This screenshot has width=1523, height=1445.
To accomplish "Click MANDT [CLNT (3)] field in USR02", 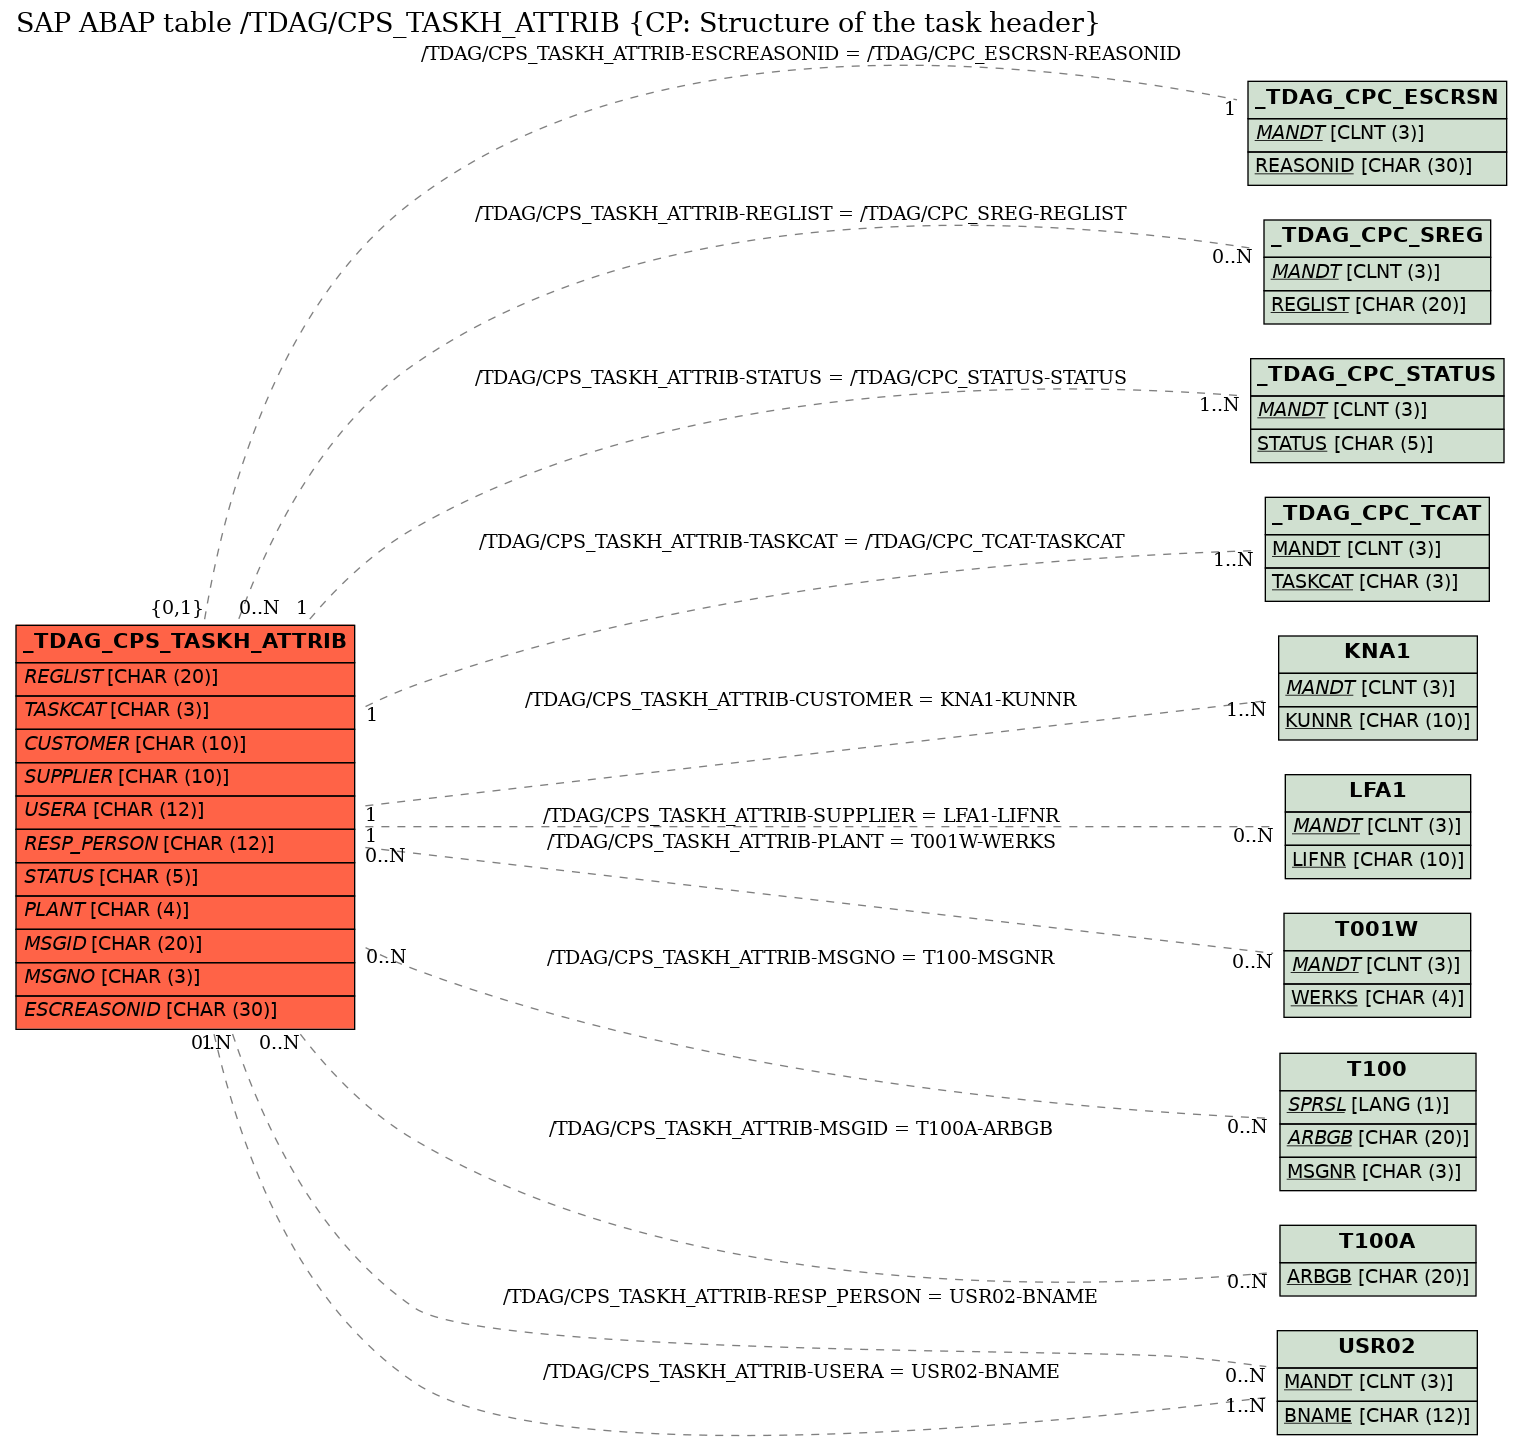I will coord(1377,1383).
